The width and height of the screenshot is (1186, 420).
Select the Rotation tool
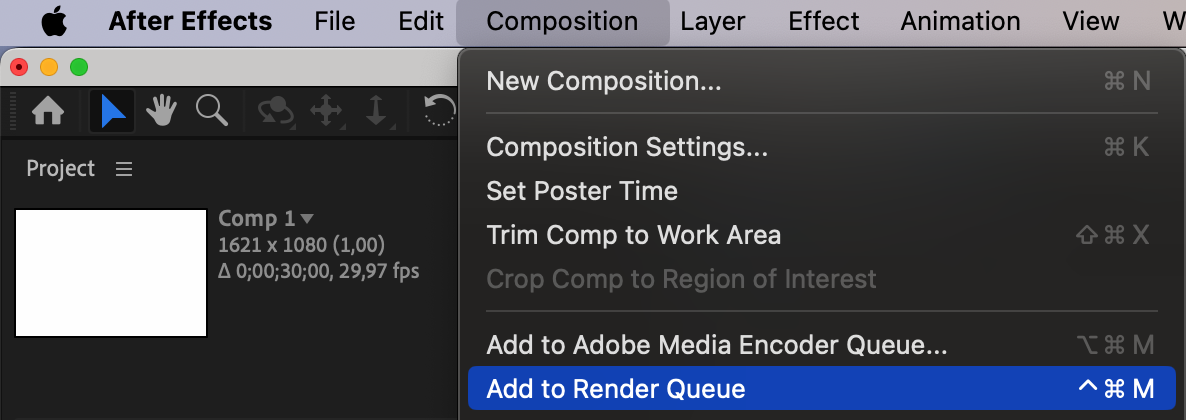440,111
